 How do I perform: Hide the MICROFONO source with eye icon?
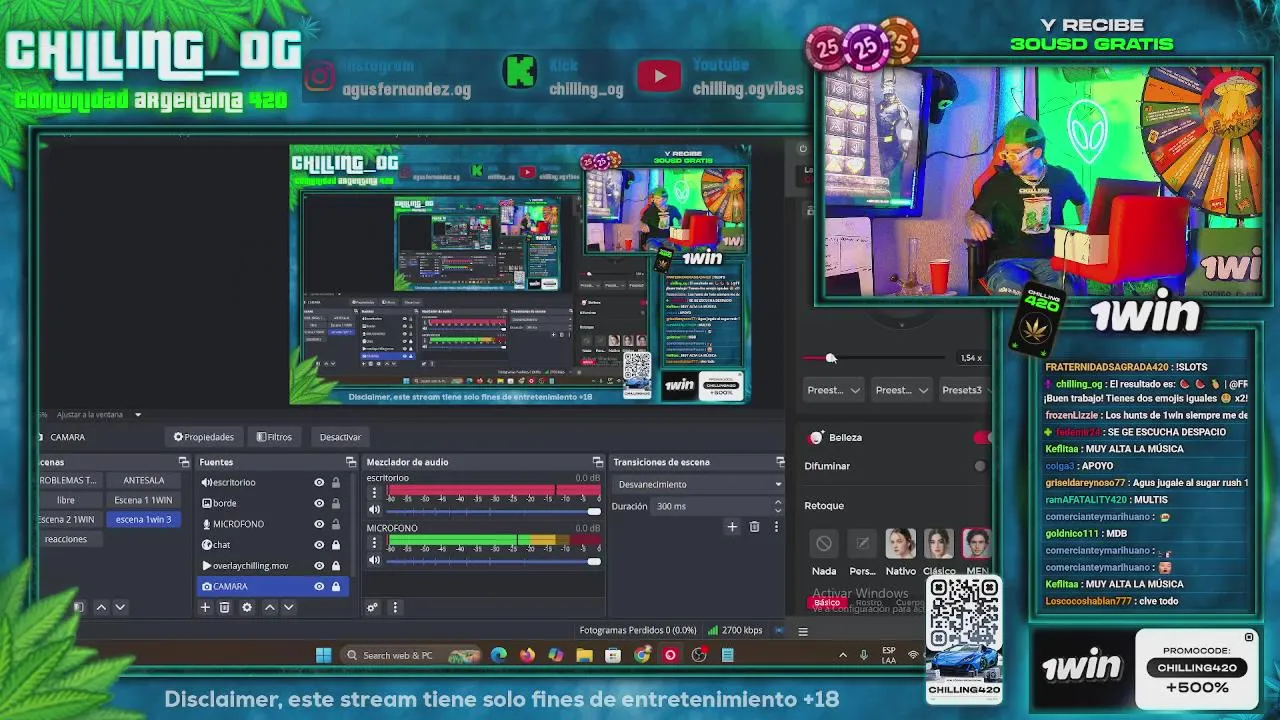click(x=319, y=524)
